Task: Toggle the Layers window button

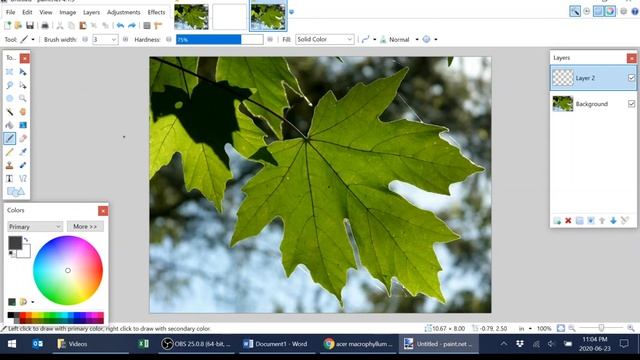Action: [598, 11]
